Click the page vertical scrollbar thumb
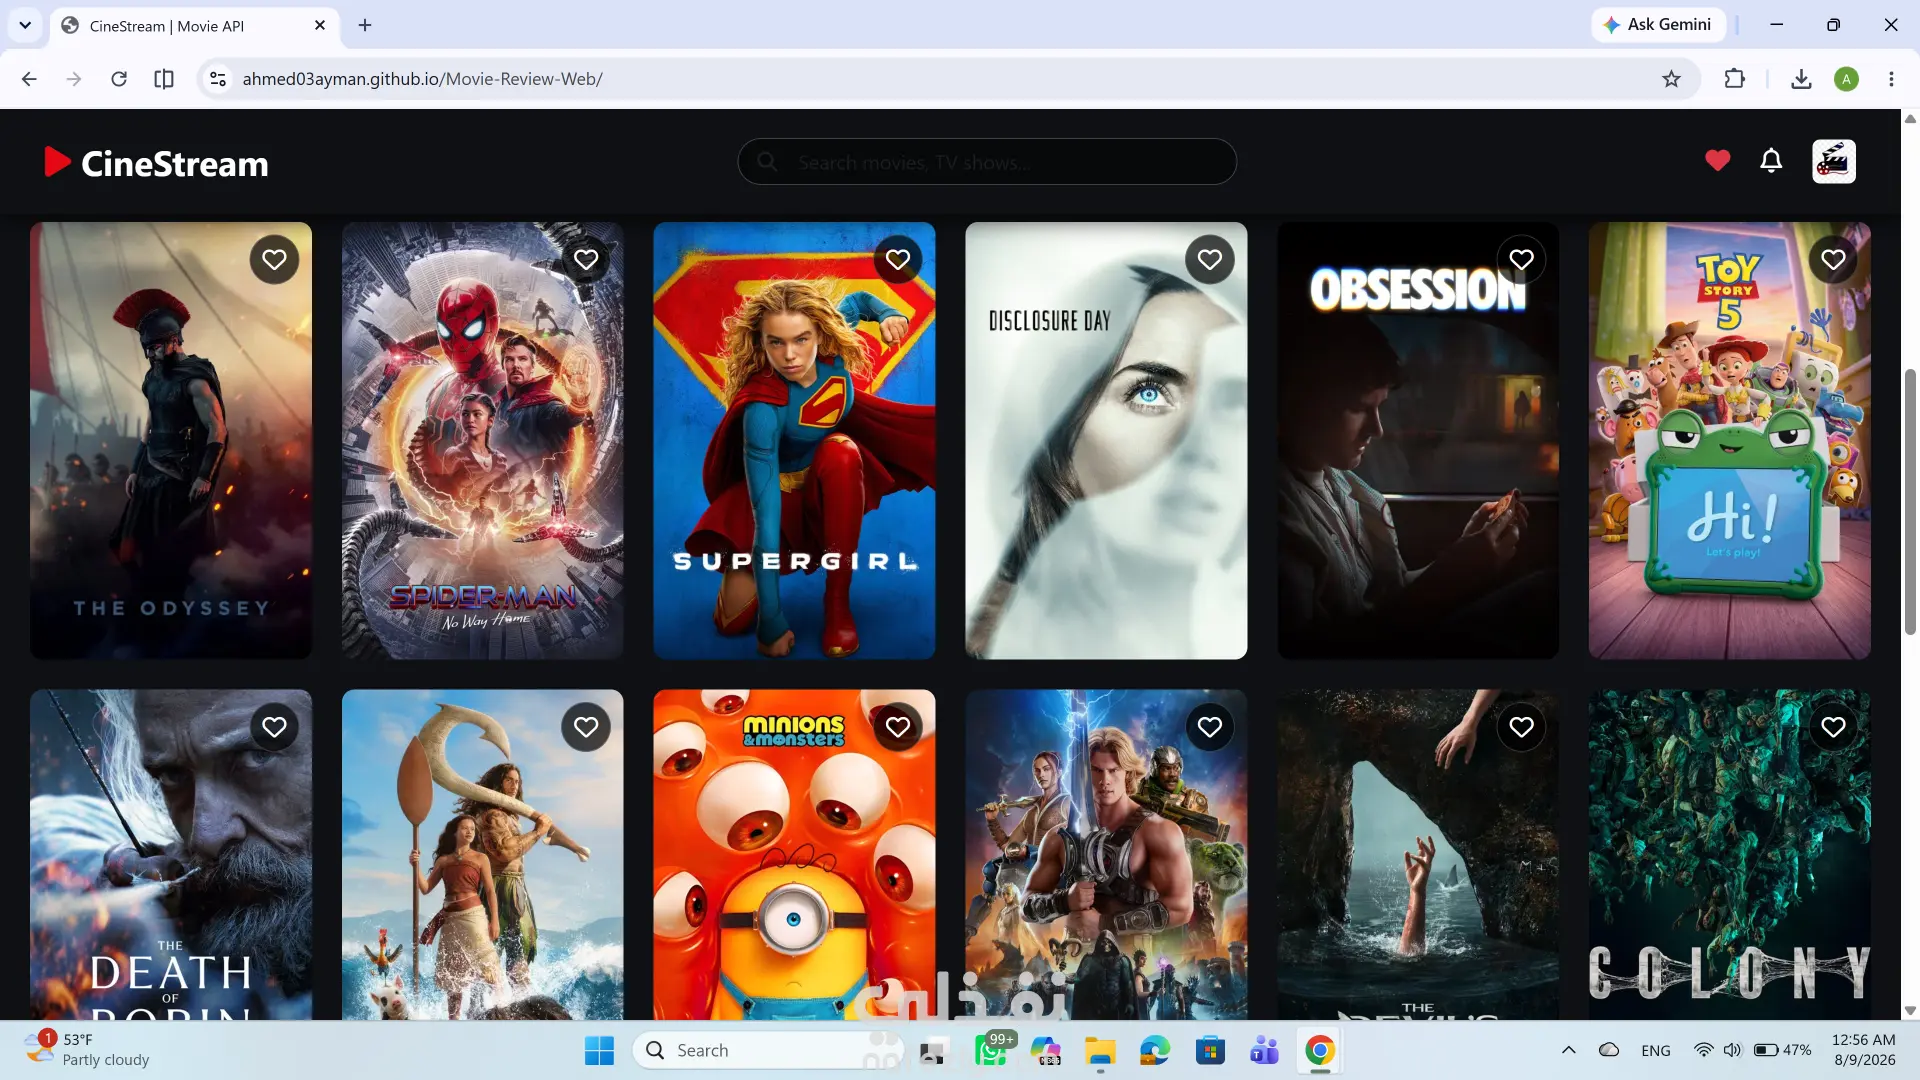The height and width of the screenshot is (1080, 1920). coord(1910,501)
